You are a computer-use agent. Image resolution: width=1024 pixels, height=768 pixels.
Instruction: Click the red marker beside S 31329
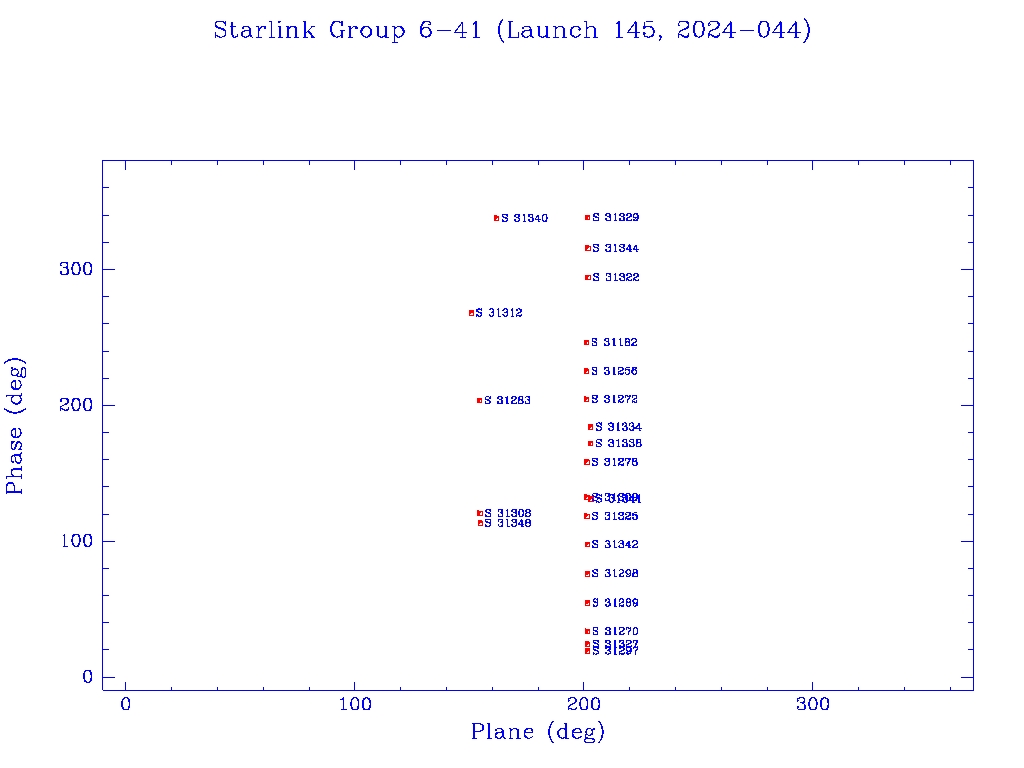coord(588,217)
